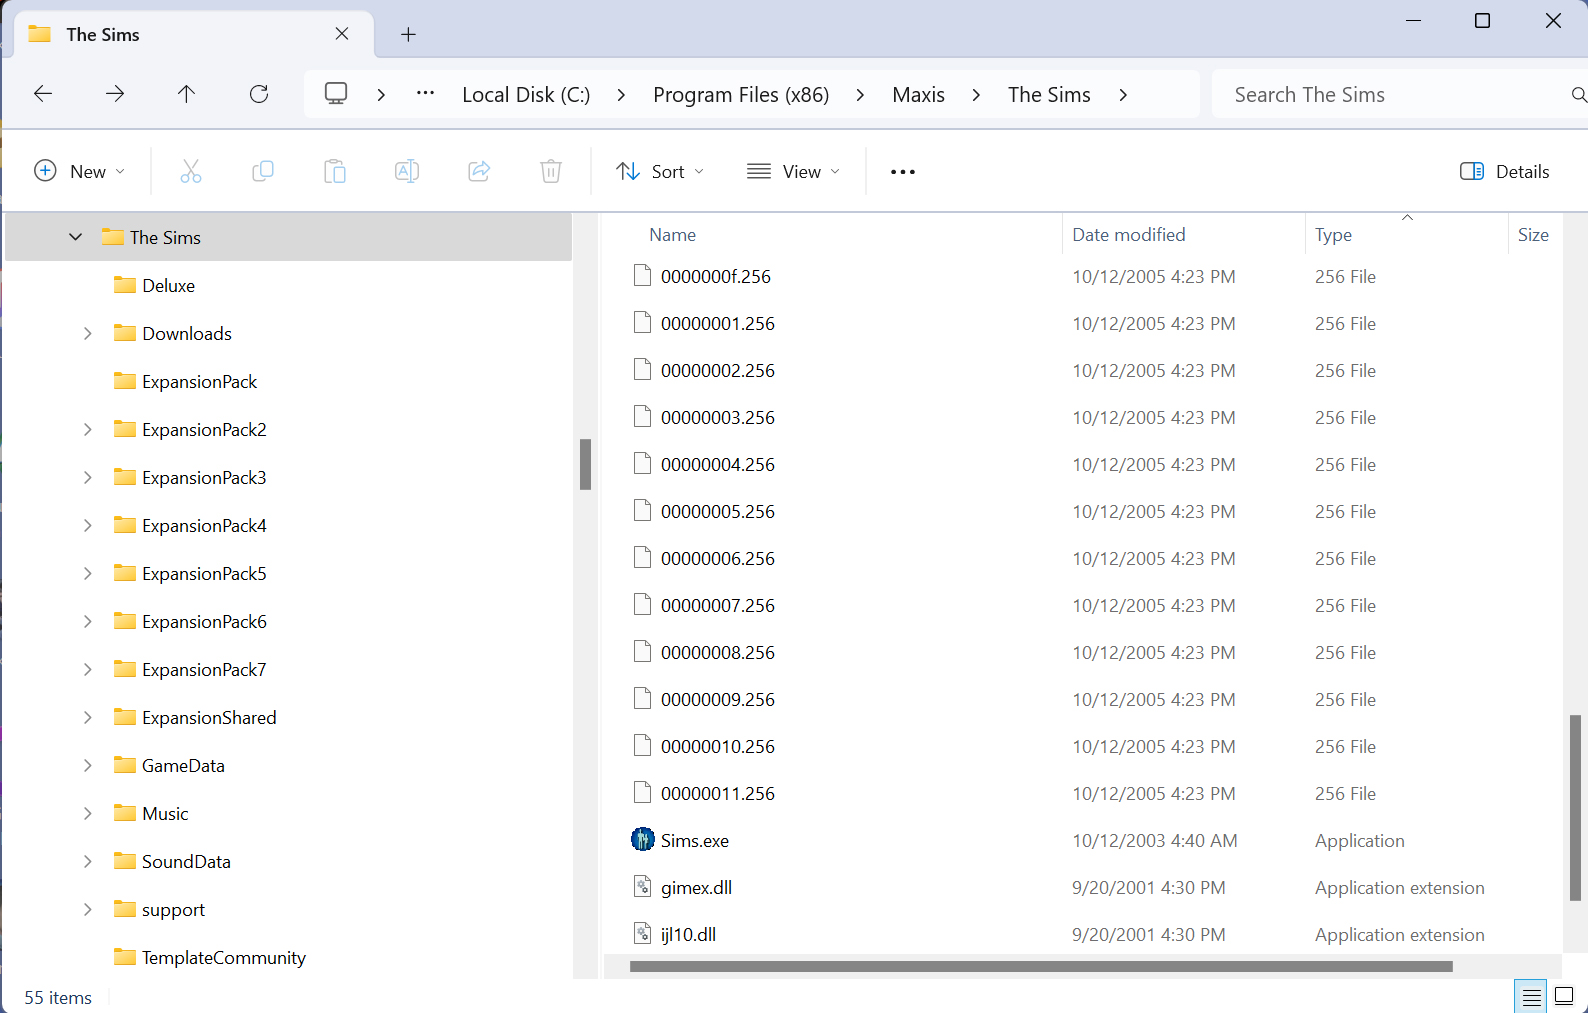The height and width of the screenshot is (1013, 1588).
Task: Select the Sims.exe application icon
Action: click(x=643, y=840)
